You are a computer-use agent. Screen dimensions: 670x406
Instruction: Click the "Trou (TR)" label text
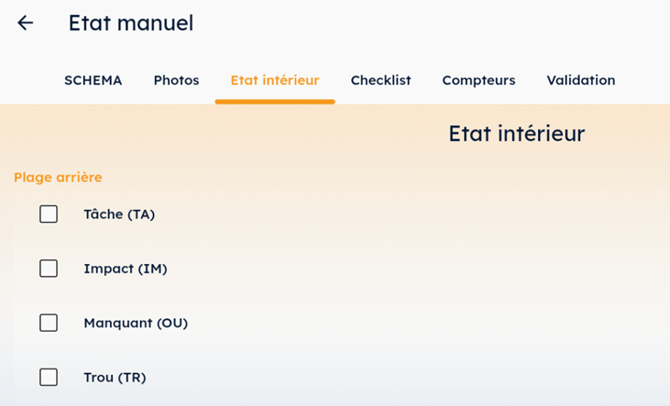[x=115, y=377]
